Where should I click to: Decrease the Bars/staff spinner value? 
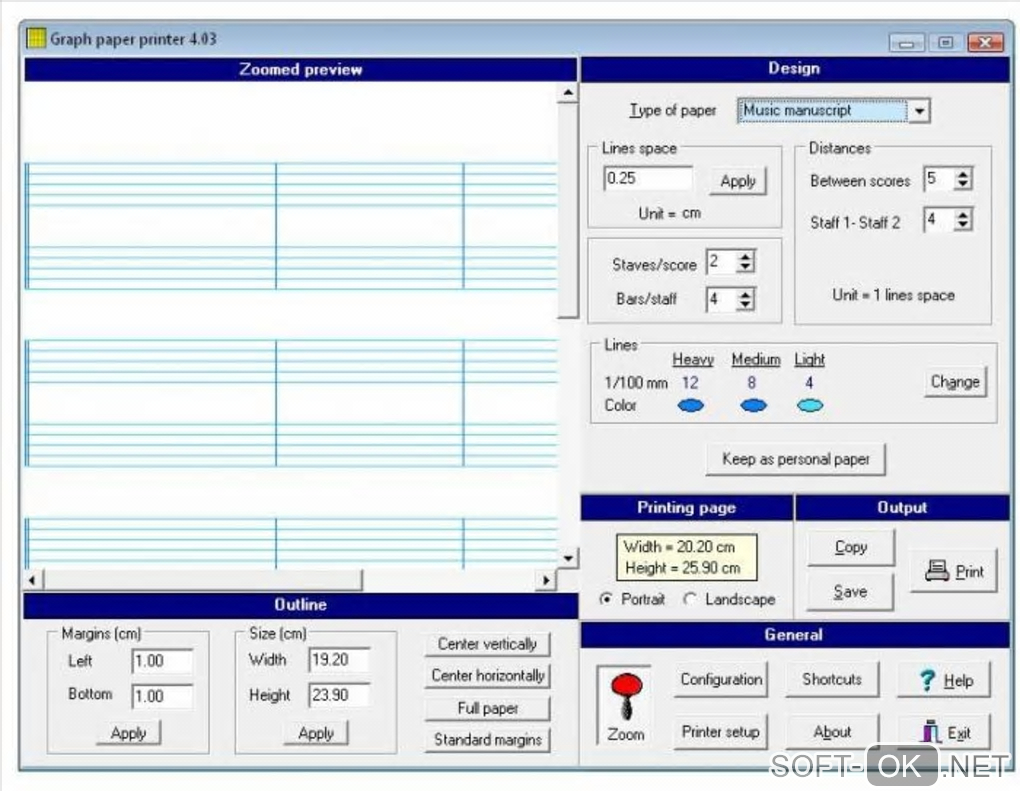(x=745, y=304)
